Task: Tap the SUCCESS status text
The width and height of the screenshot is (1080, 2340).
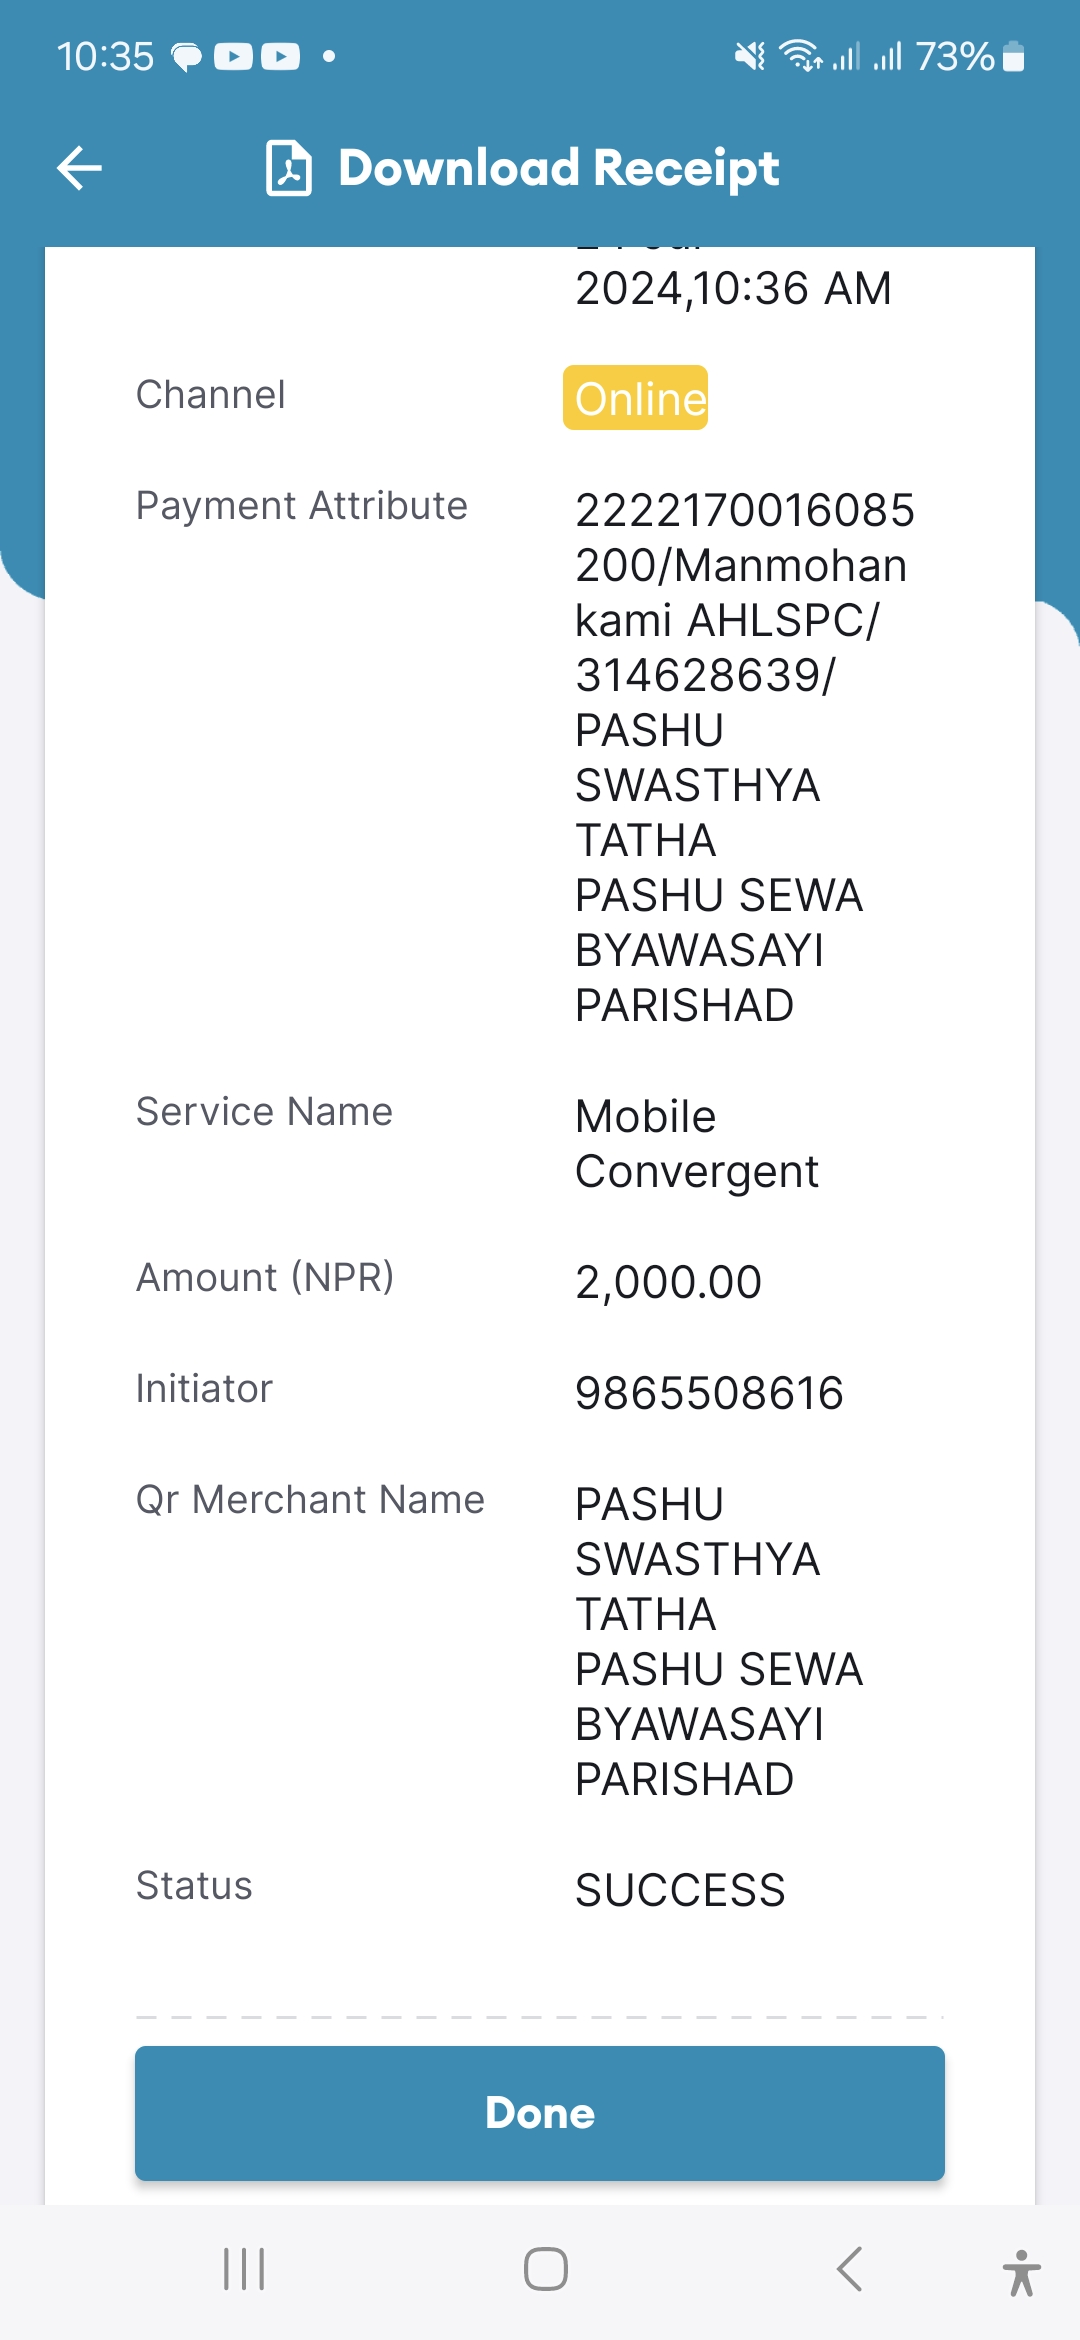Action: pos(680,1890)
